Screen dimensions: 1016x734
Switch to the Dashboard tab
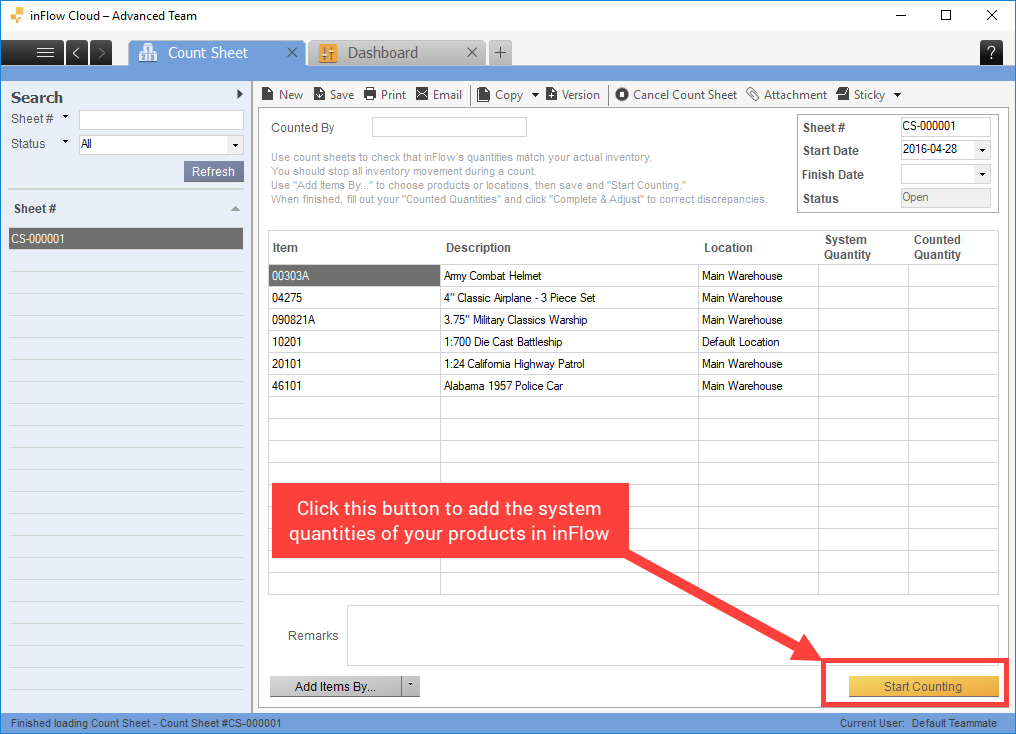click(384, 52)
